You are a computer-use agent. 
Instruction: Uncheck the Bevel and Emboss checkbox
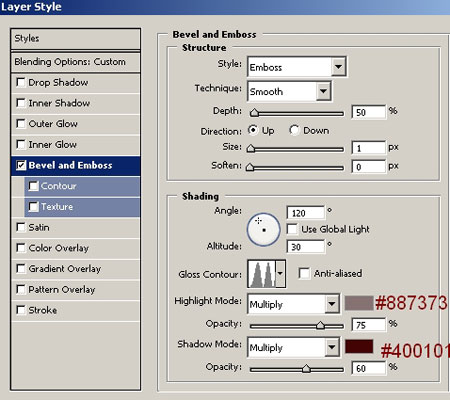21,165
